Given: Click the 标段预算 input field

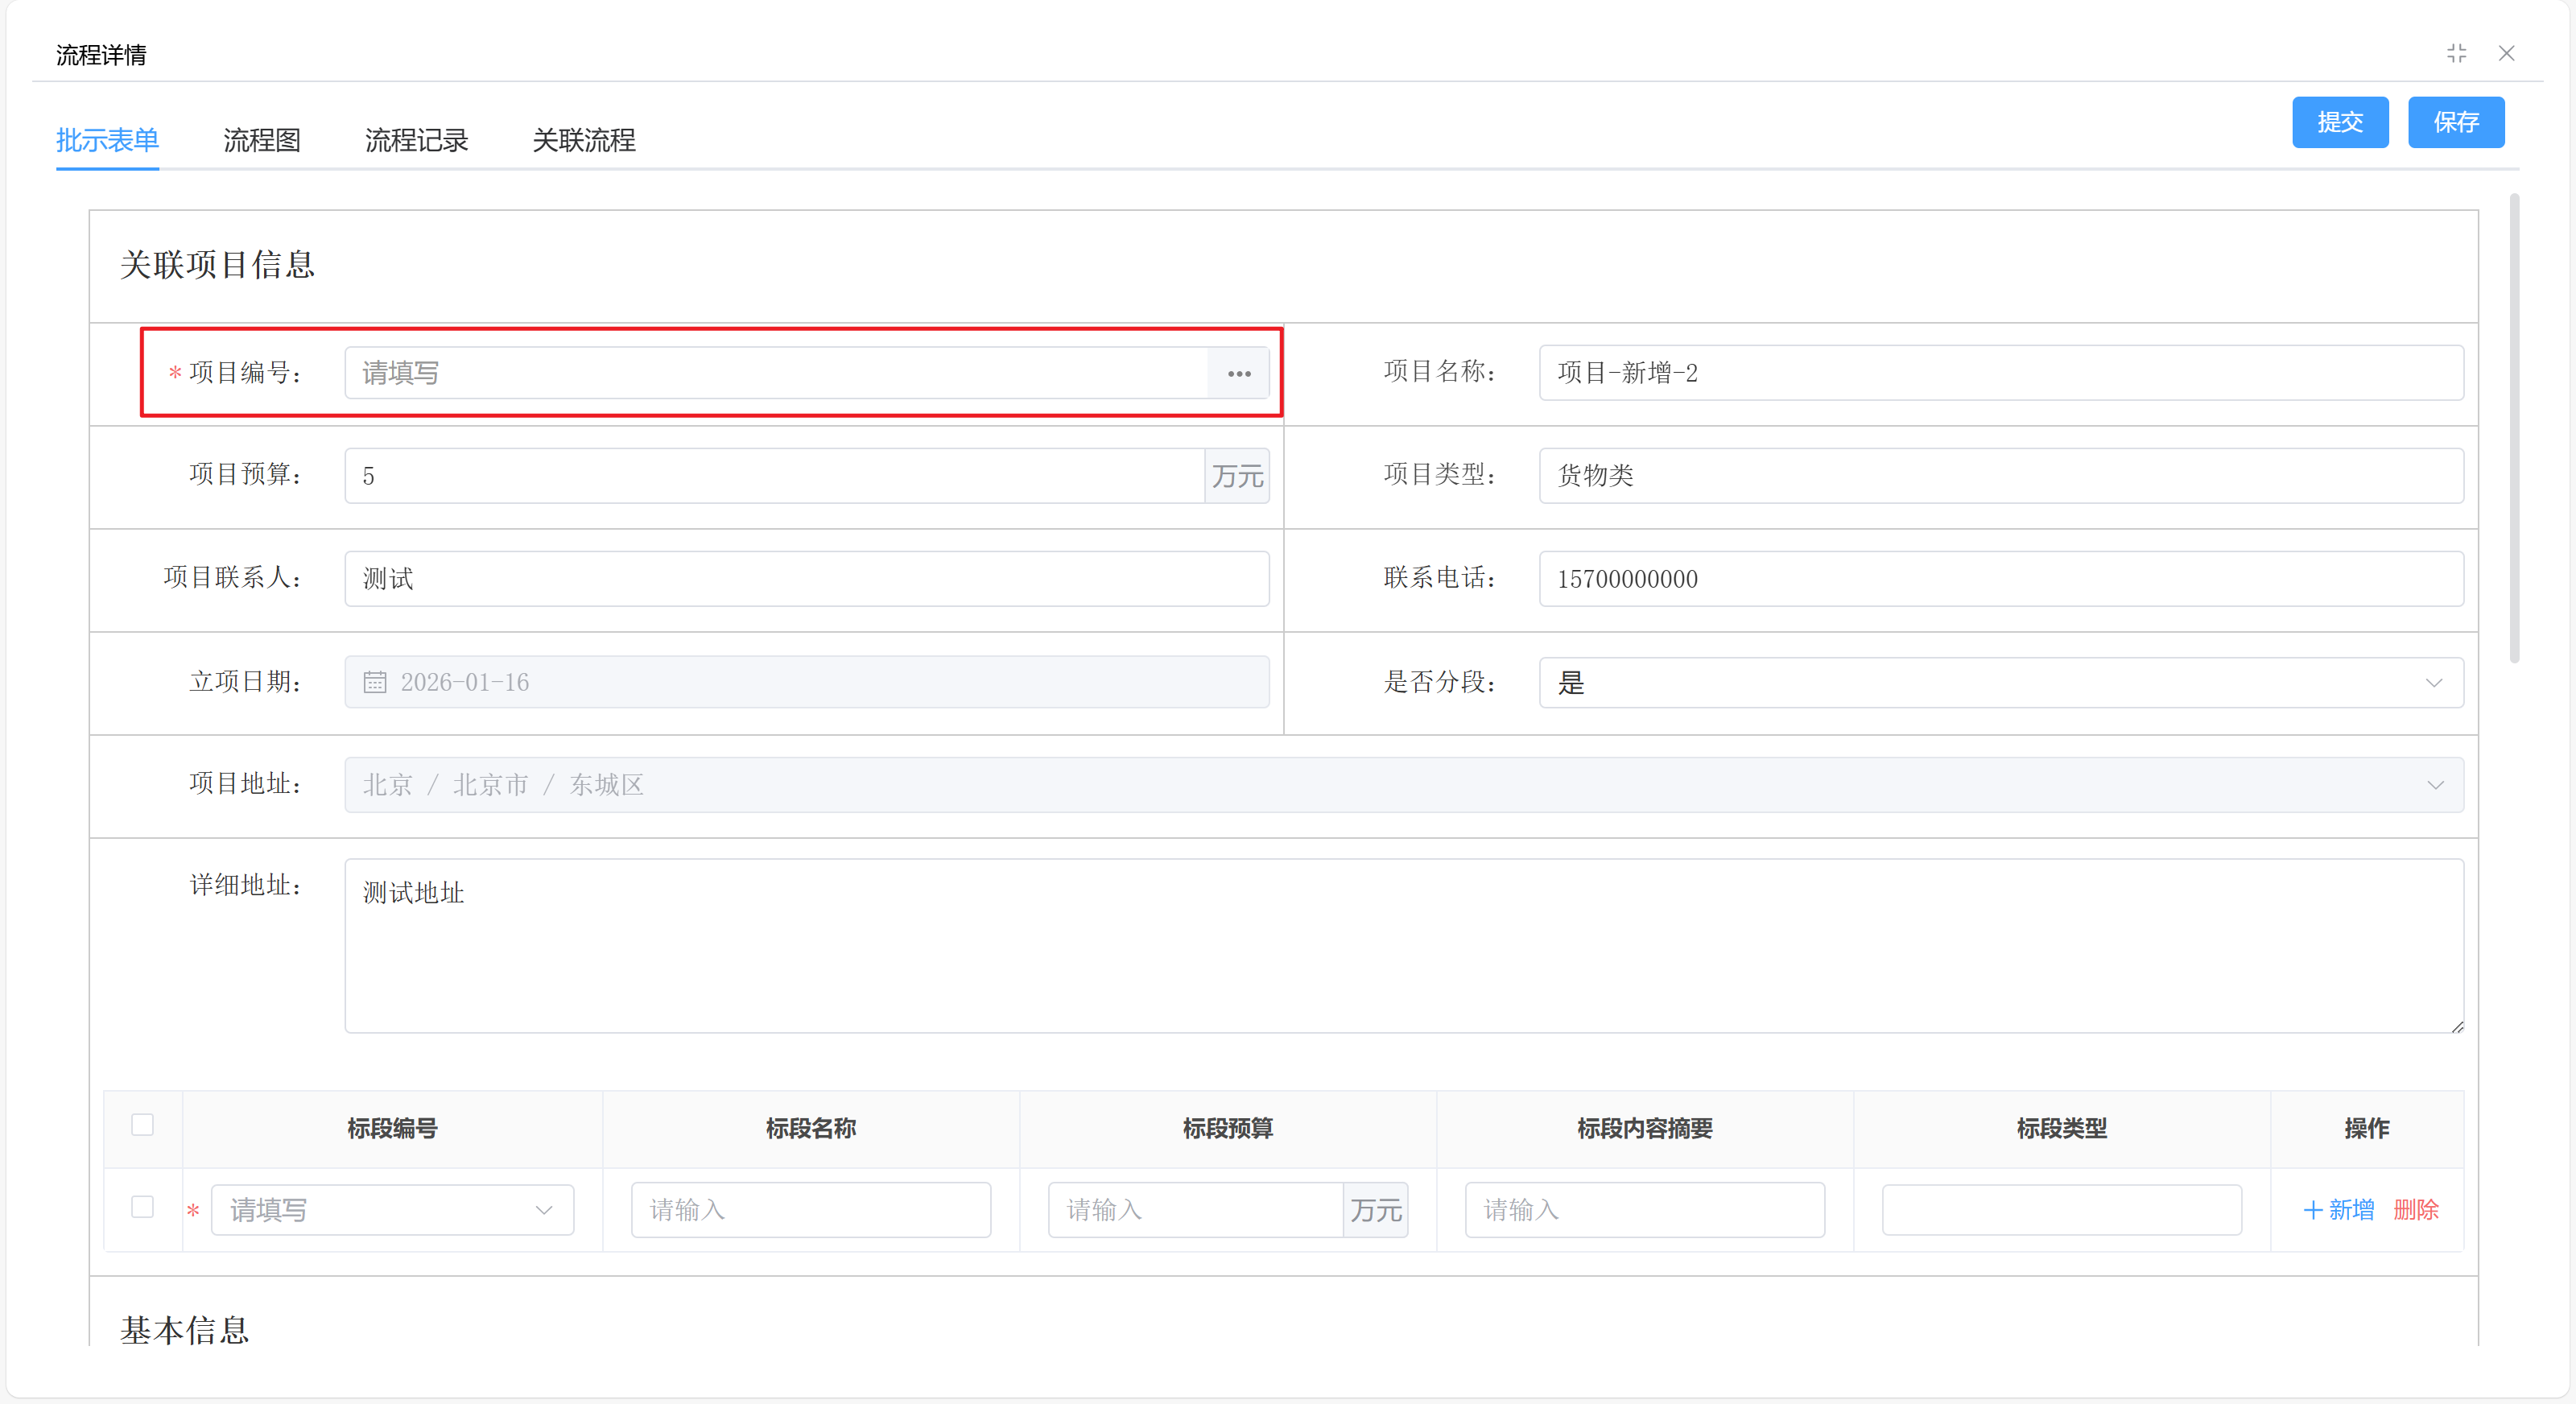Looking at the screenshot, I should (x=1196, y=1210).
